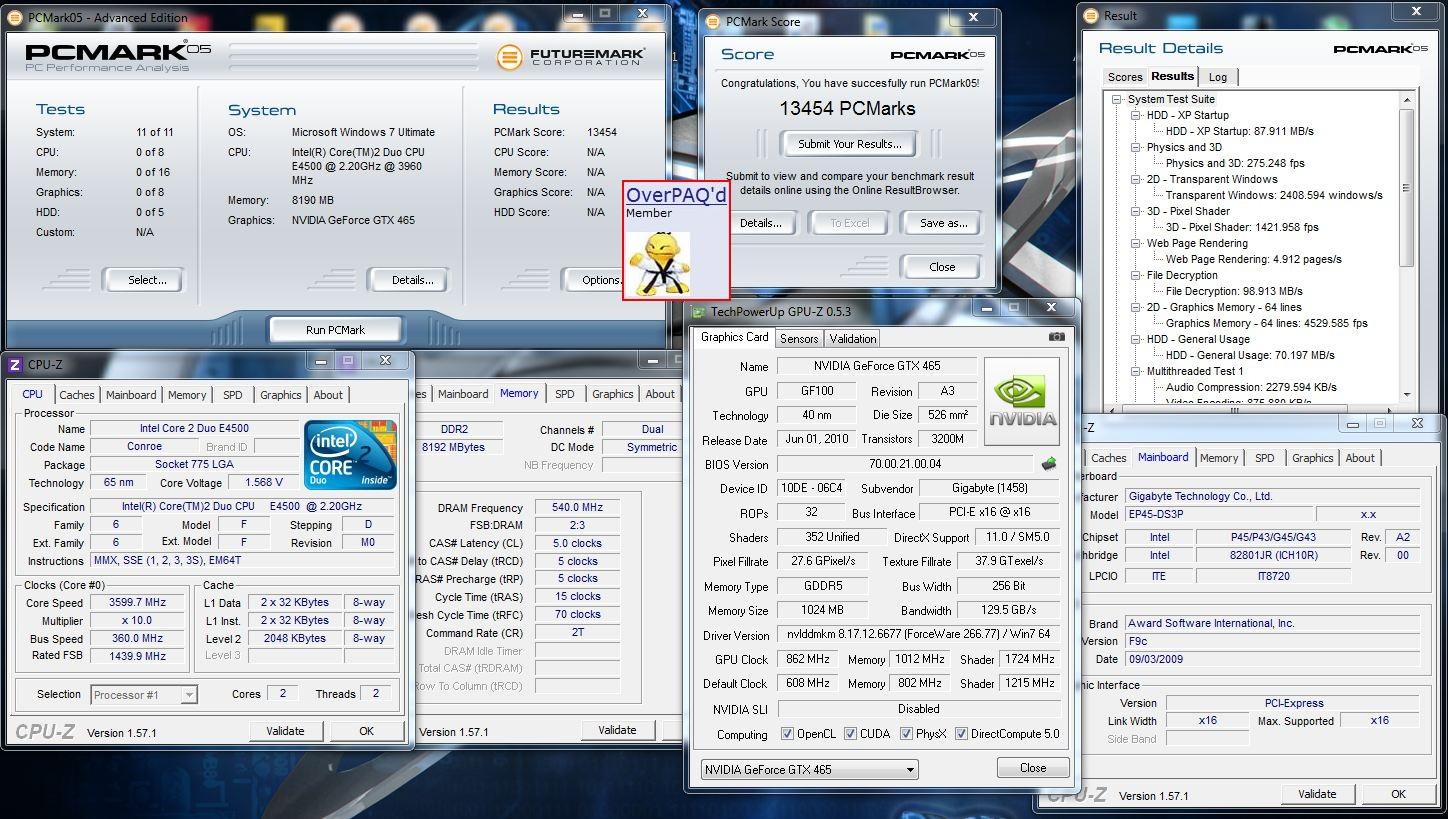
Task: Click the Core Speed value 3599.7 MHz
Action: [138, 602]
